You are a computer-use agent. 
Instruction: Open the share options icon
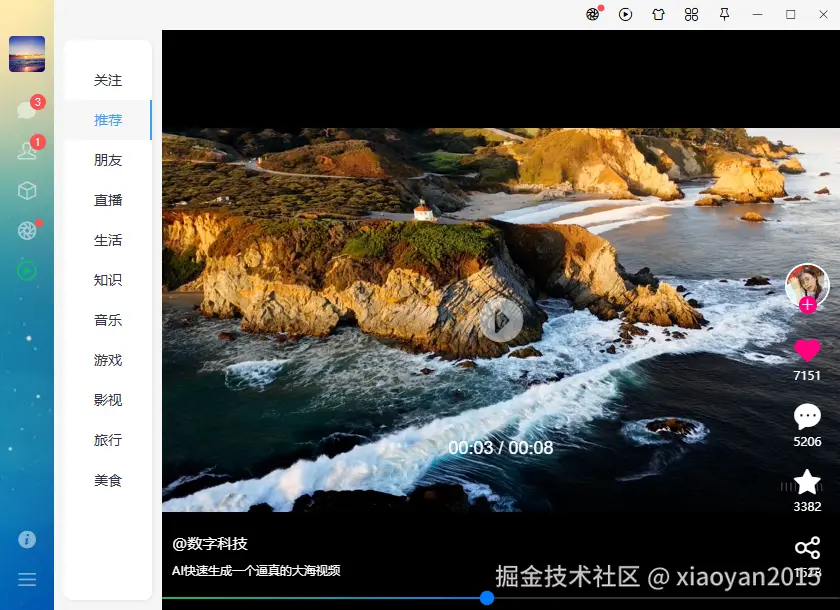(807, 548)
